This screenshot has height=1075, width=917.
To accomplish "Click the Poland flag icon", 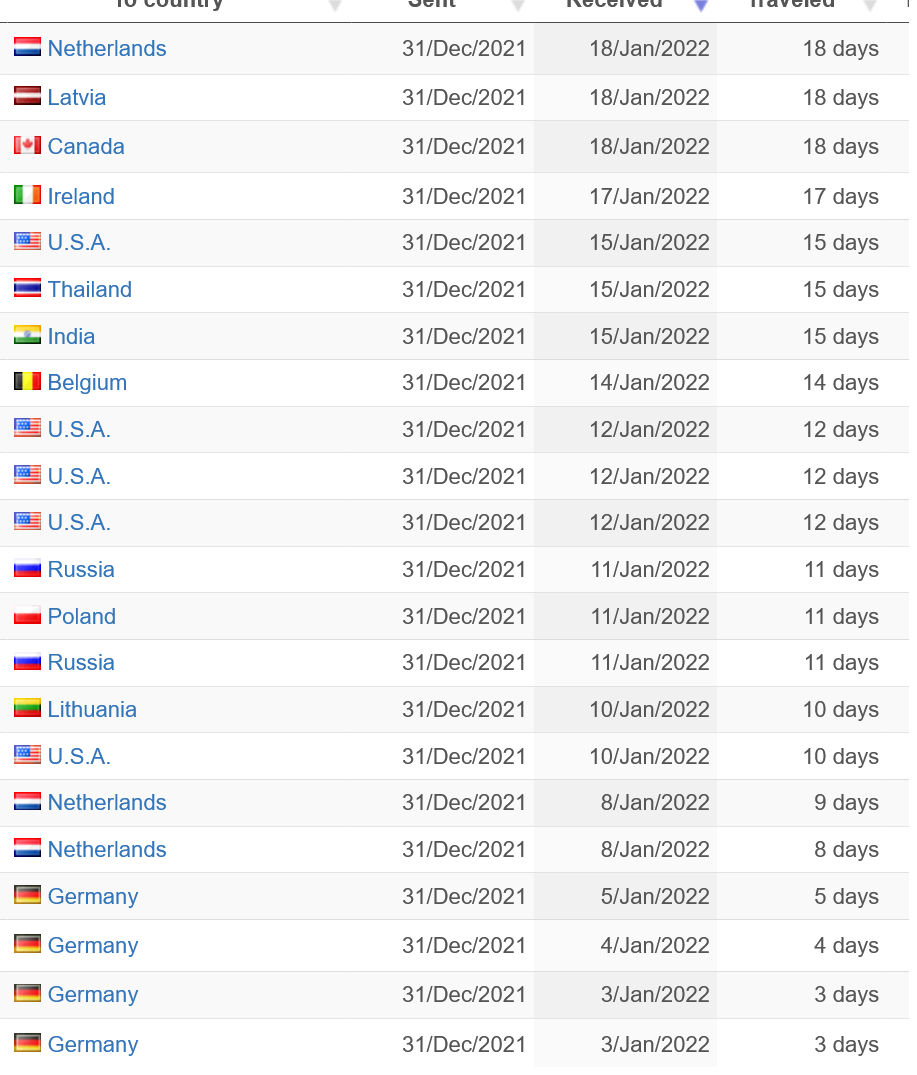I will click(x=27, y=616).
